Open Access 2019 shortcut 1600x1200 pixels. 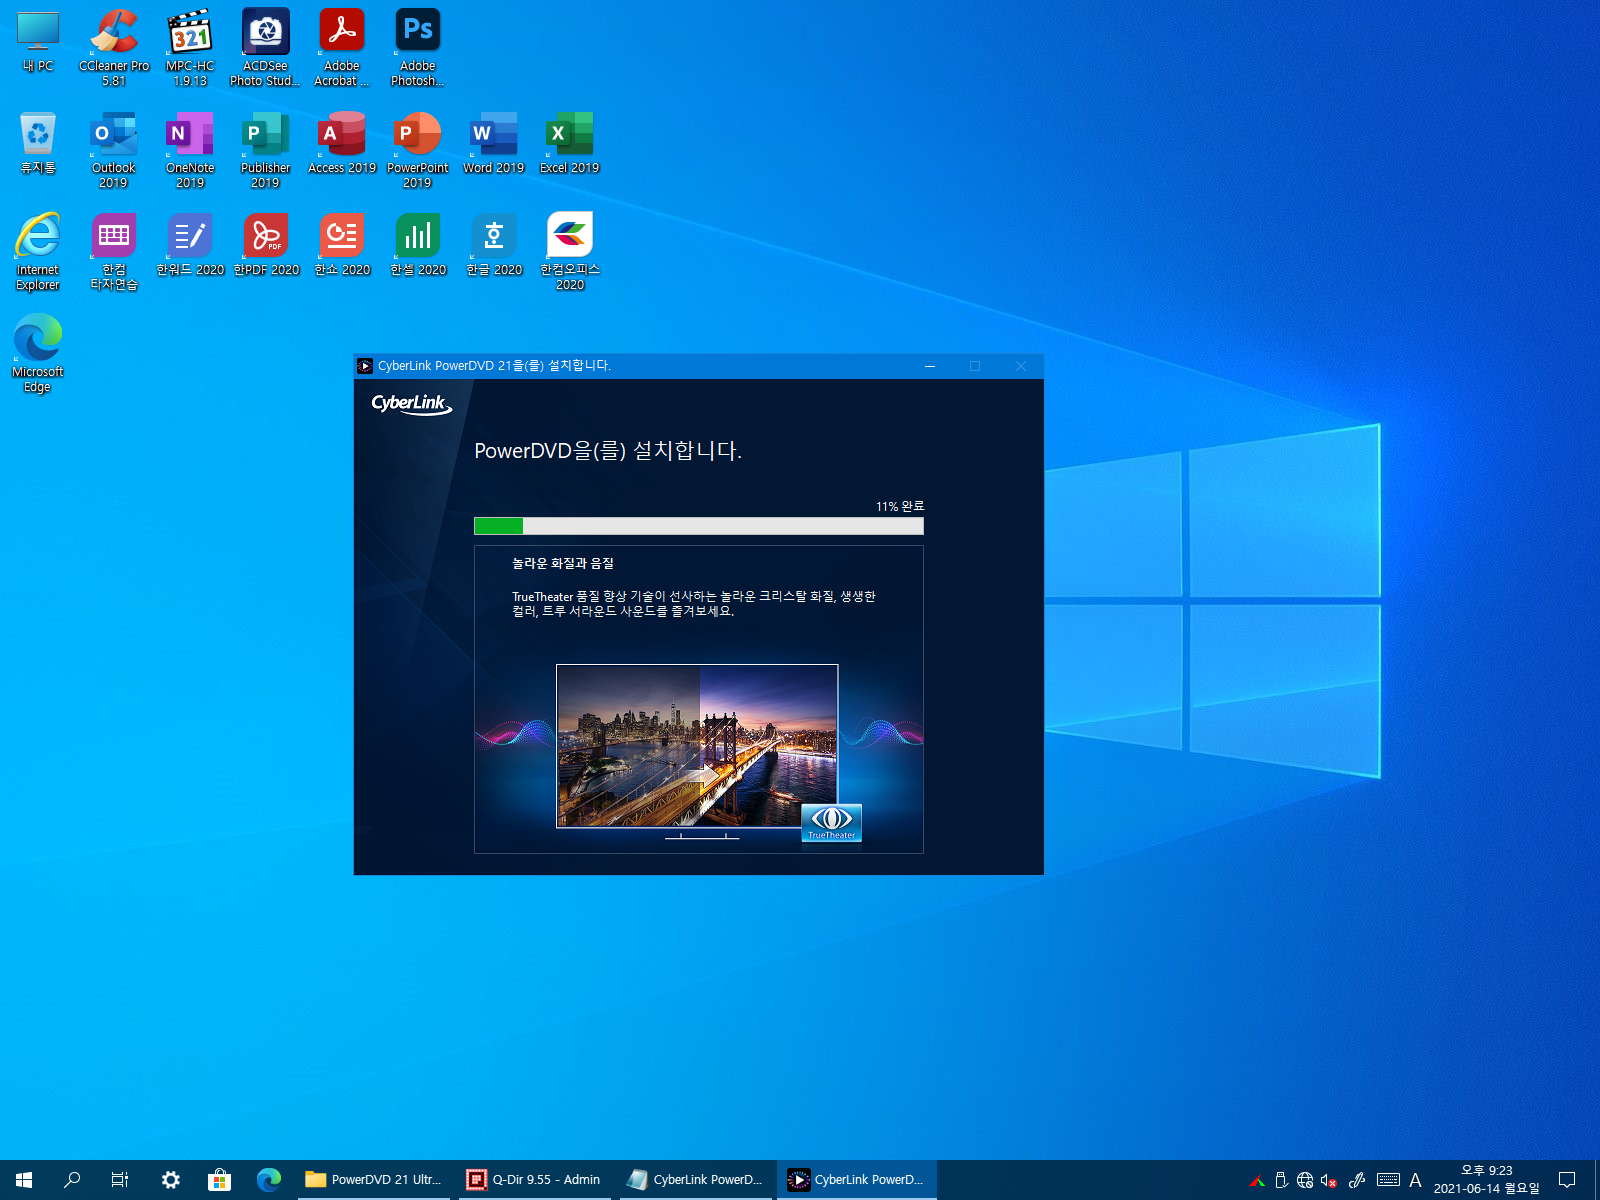(x=342, y=144)
